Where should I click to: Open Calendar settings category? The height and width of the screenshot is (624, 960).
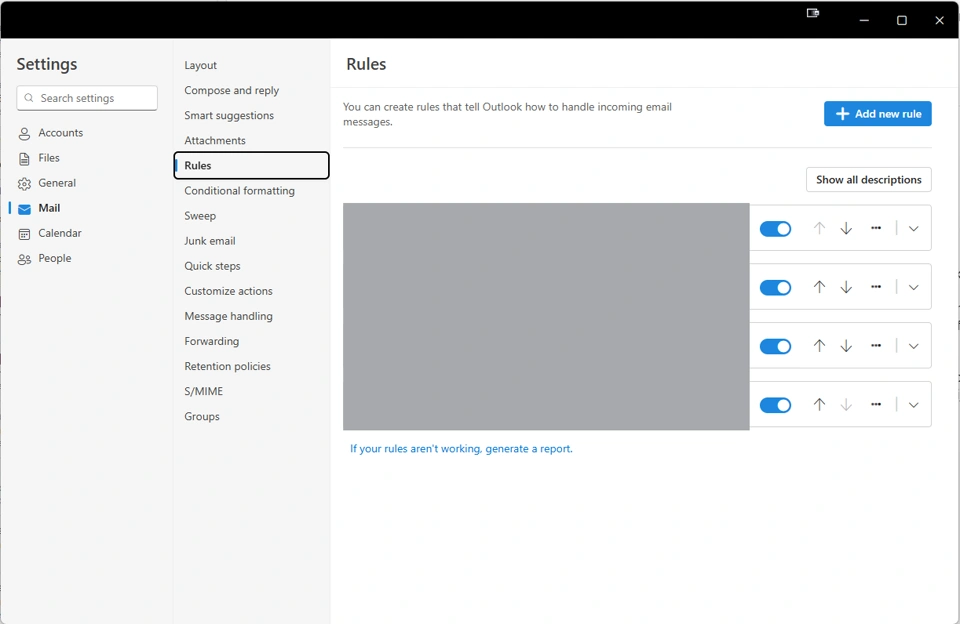tap(59, 233)
